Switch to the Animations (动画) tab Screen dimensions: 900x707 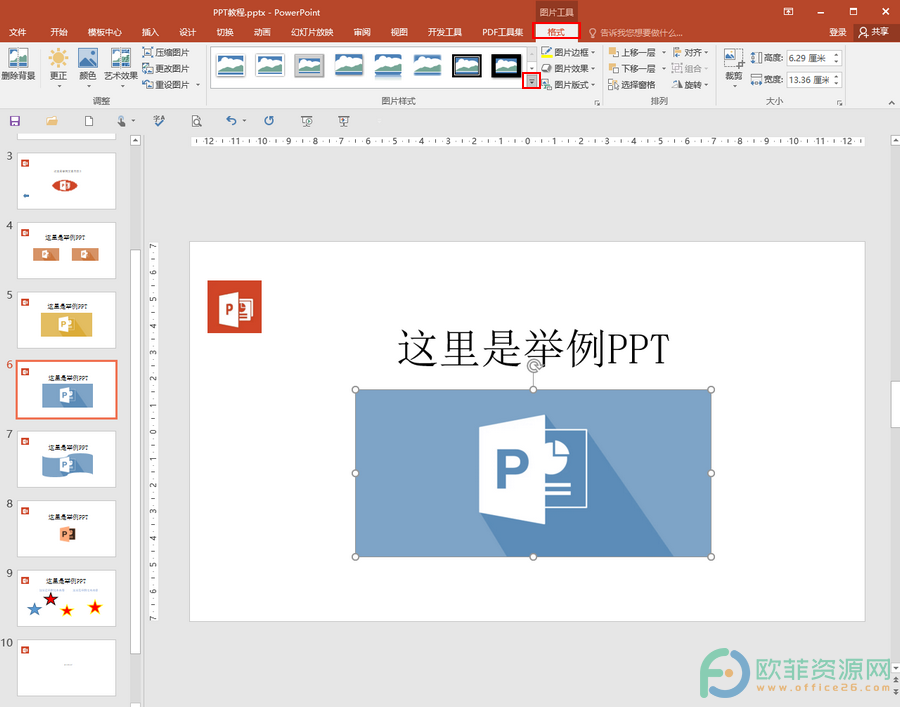click(262, 32)
